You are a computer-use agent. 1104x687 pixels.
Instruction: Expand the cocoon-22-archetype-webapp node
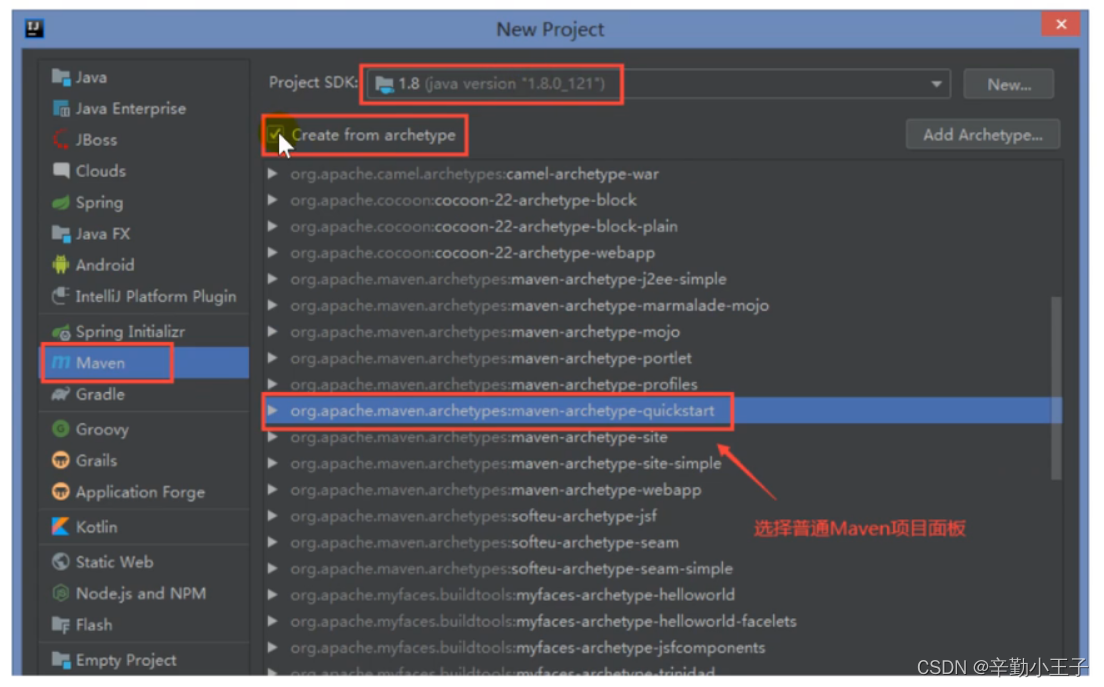(272, 253)
